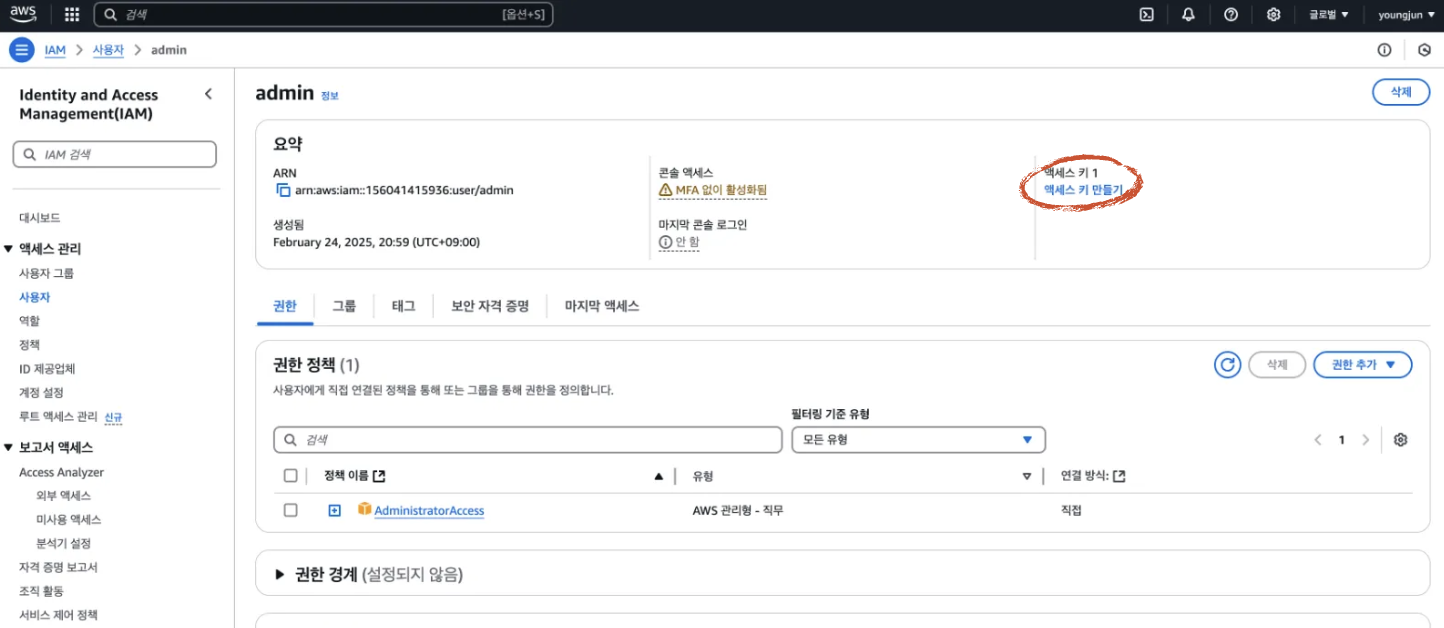This screenshot has height=628, width=1444.
Task: Switch to the 그룹 tab
Action: tap(344, 306)
